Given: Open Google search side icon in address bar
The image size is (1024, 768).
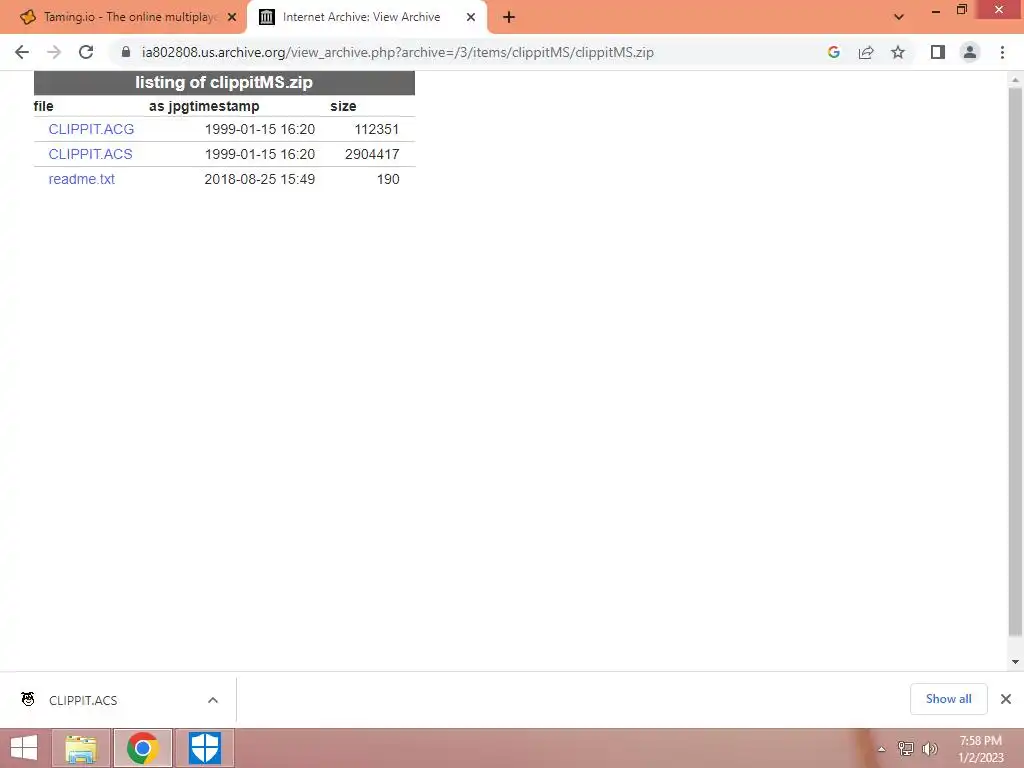Looking at the screenshot, I should pyautogui.click(x=833, y=52).
